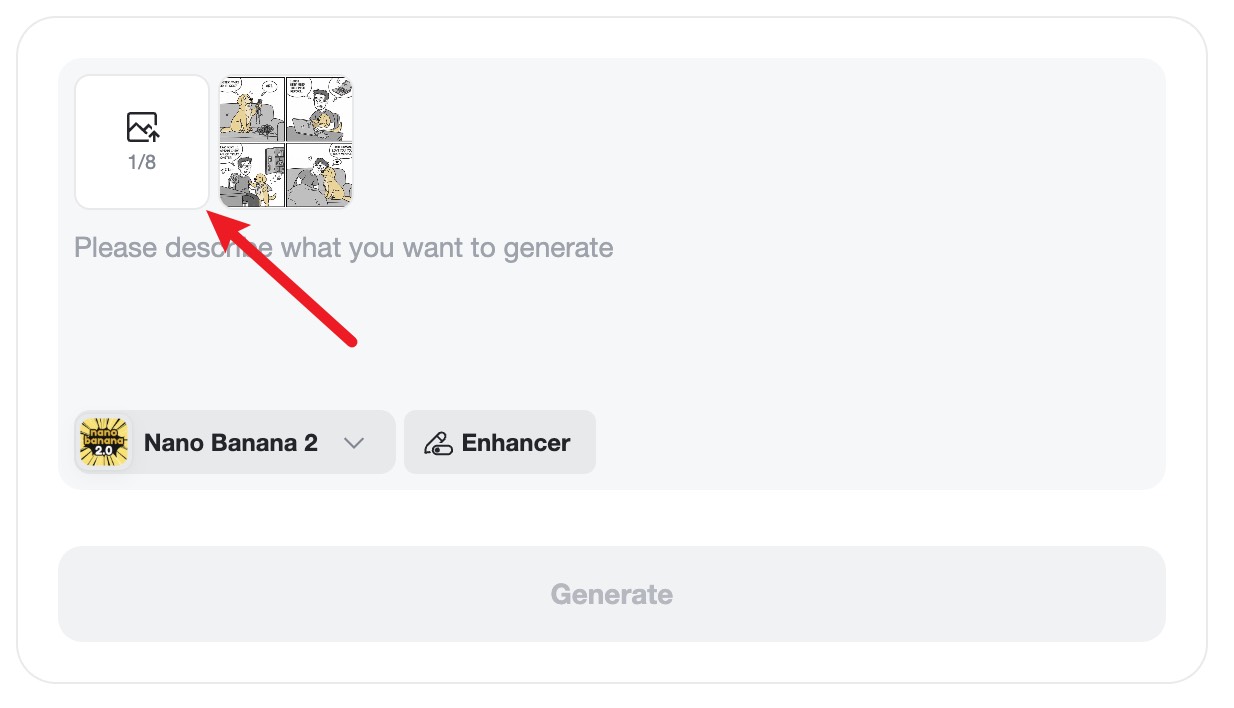This screenshot has width=1234, height=708.
Task: Click the "Enhancer" text label
Action: [516, 443]
